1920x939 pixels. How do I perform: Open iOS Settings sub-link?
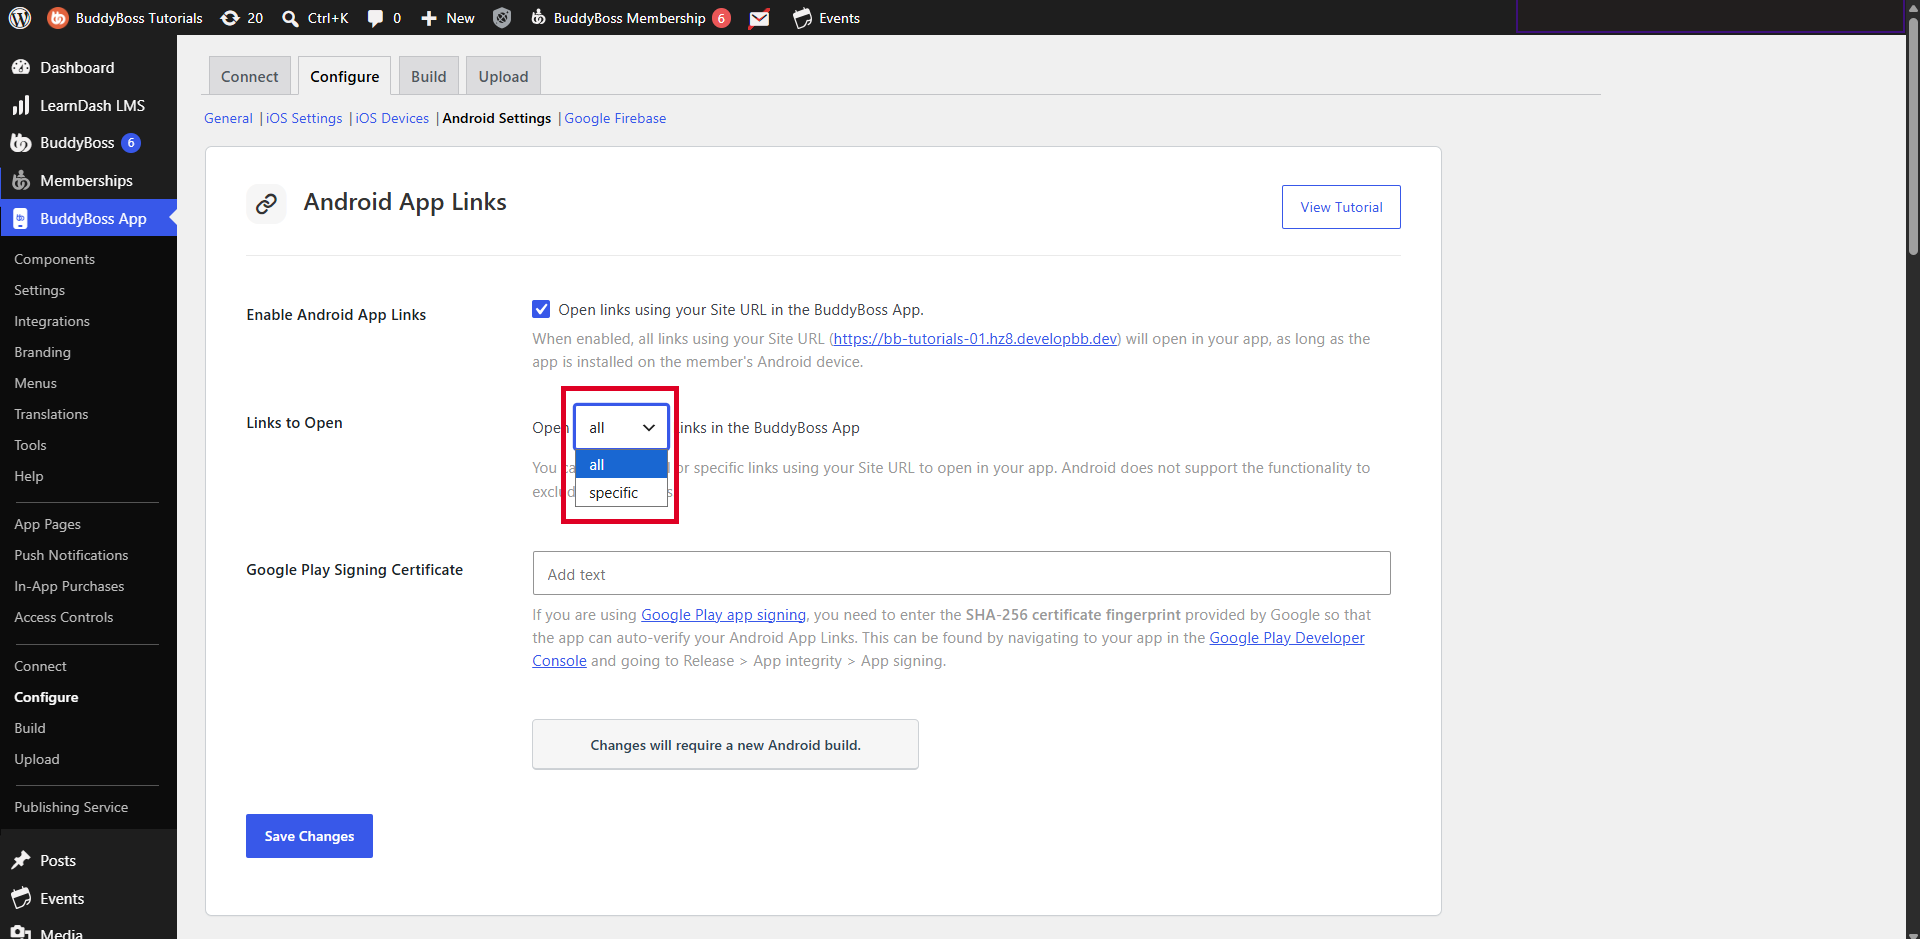pos(304,118)
